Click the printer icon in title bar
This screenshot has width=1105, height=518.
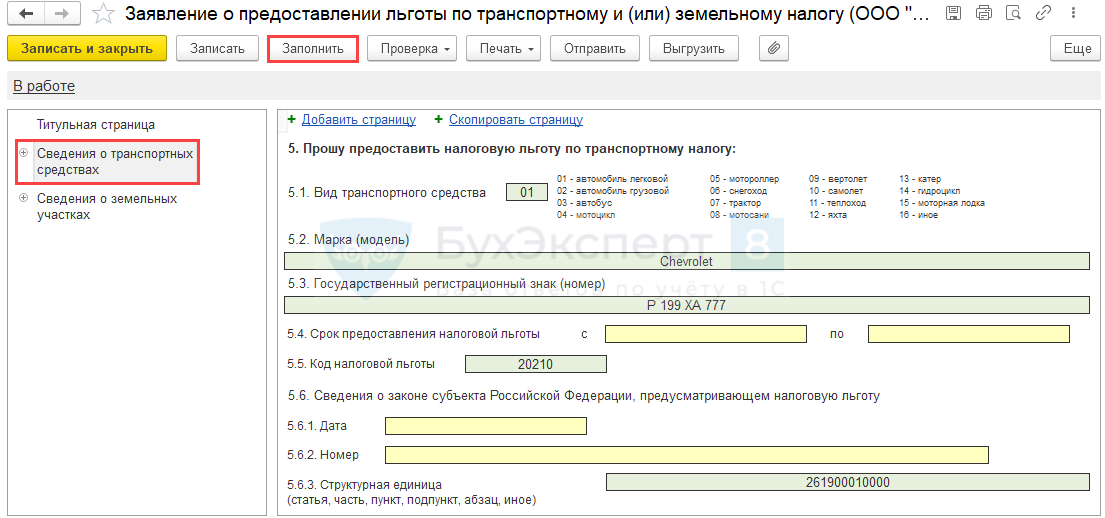click(x=983, y=14)
